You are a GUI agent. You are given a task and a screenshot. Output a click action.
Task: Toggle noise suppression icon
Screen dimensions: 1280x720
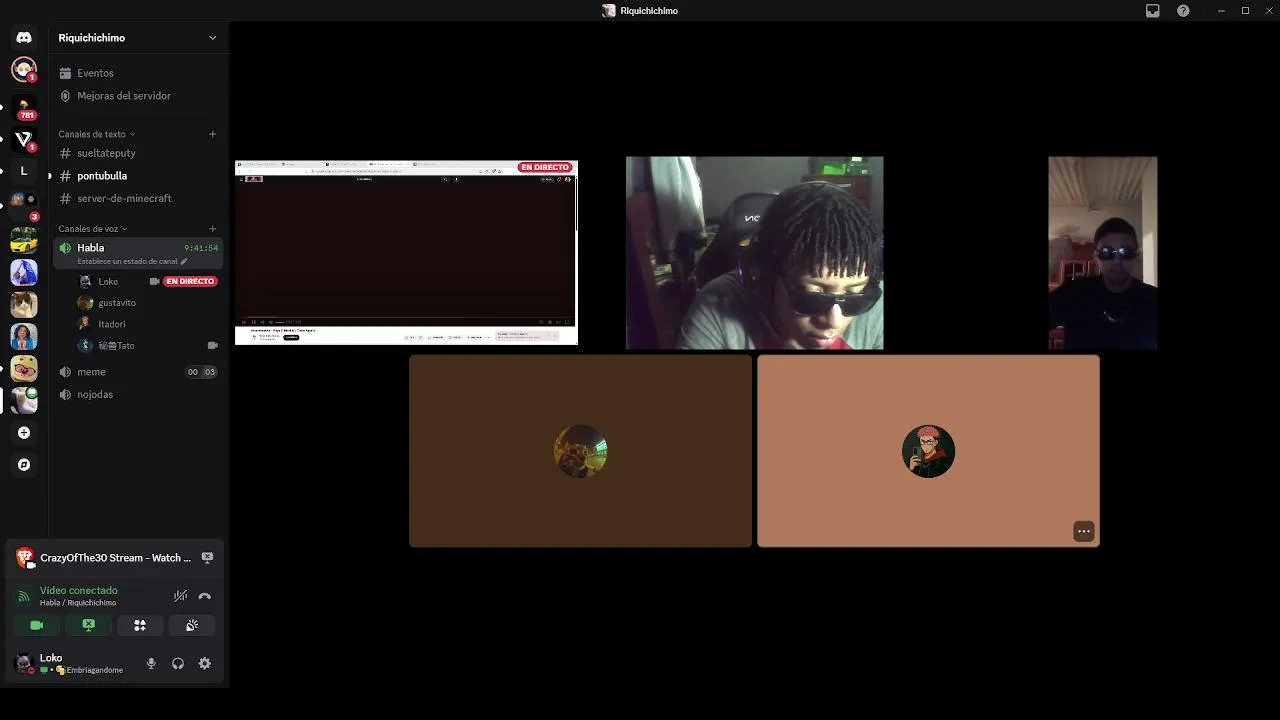(180, 596)
